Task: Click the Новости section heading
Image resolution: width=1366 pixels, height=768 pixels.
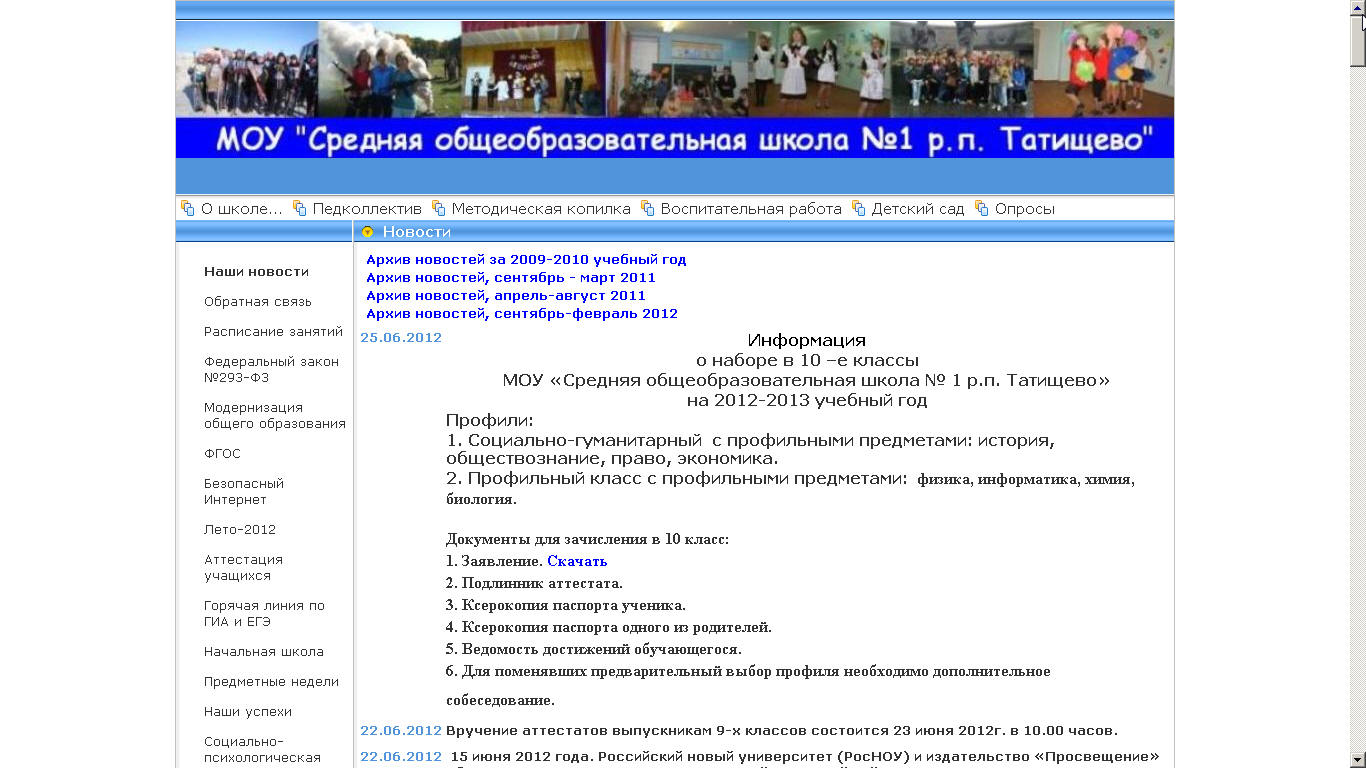Action: pos(417,232)
